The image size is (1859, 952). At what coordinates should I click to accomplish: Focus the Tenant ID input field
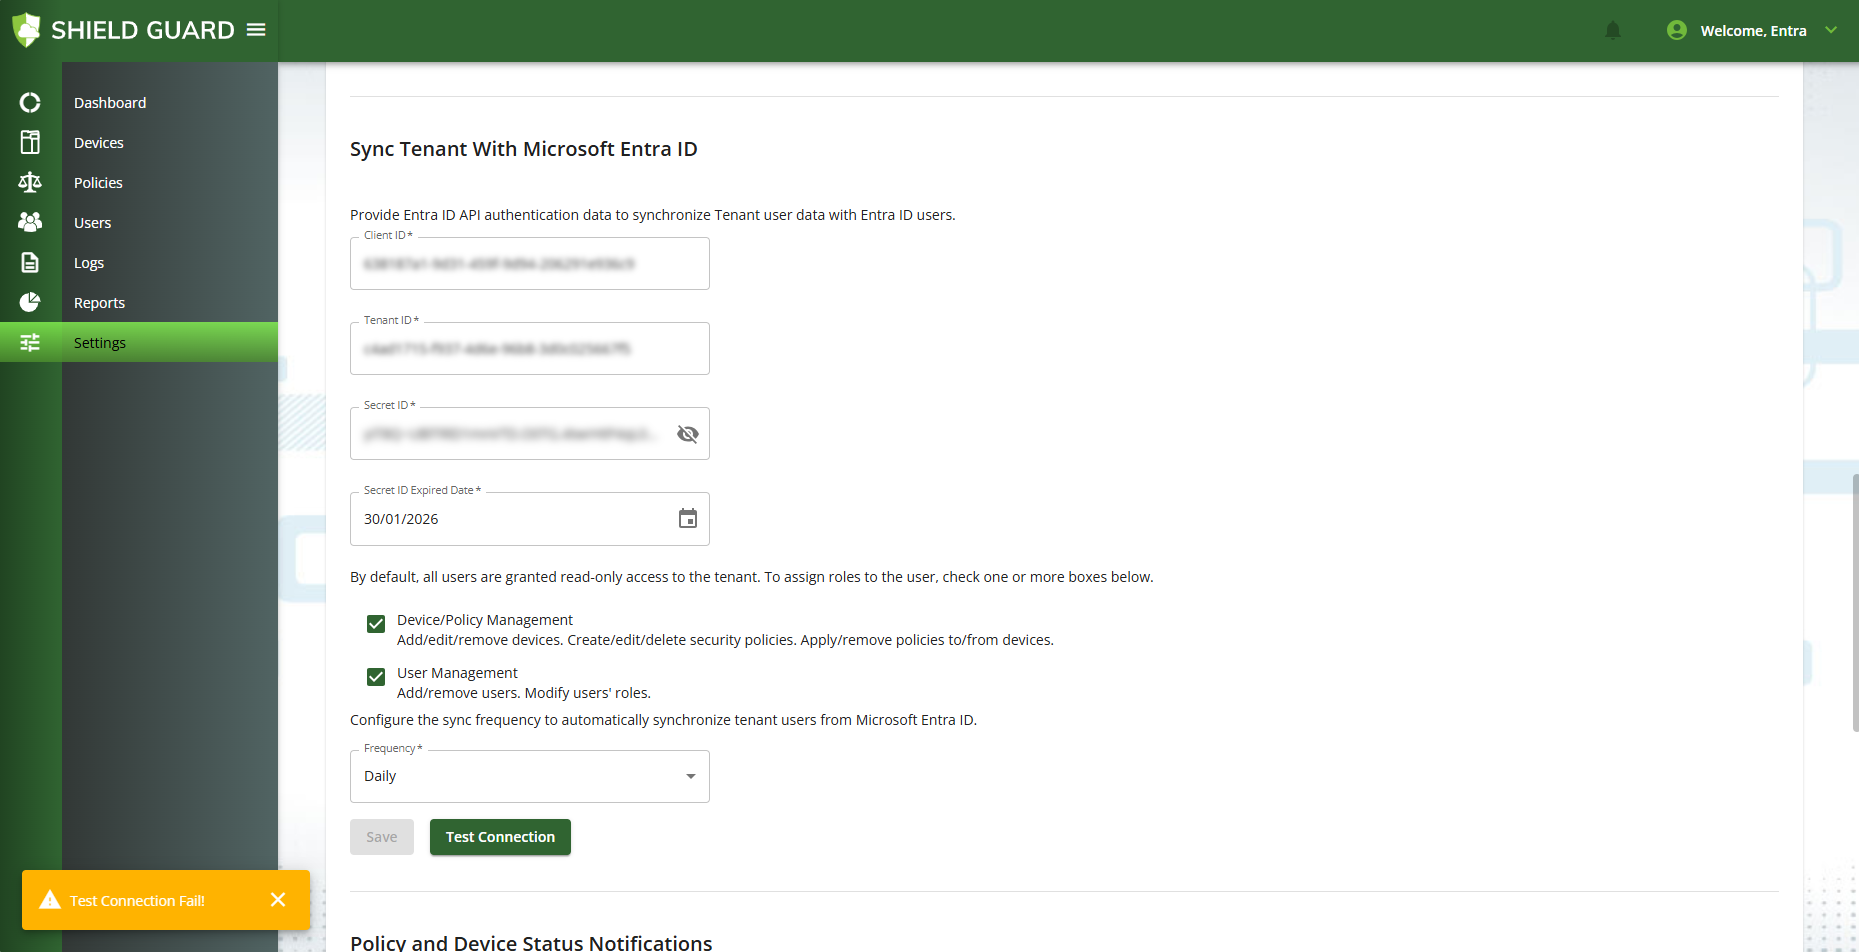point(529,349)
